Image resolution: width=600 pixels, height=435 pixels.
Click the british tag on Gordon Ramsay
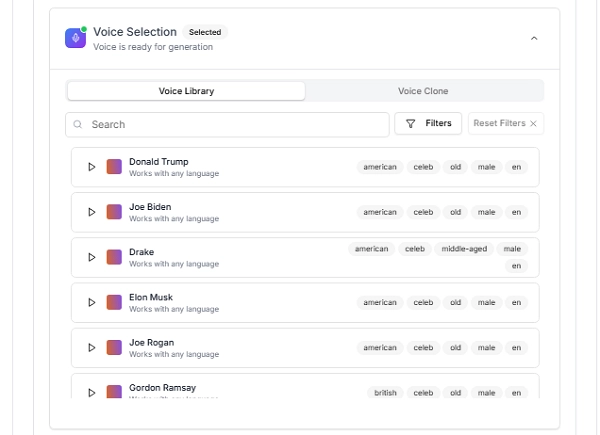[385, 393]
